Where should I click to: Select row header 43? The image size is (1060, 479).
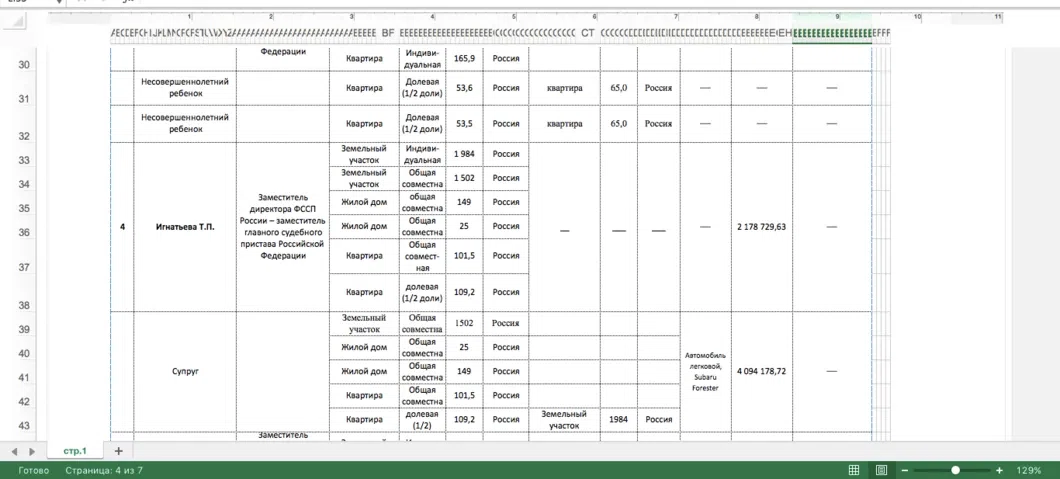point(24,426)
